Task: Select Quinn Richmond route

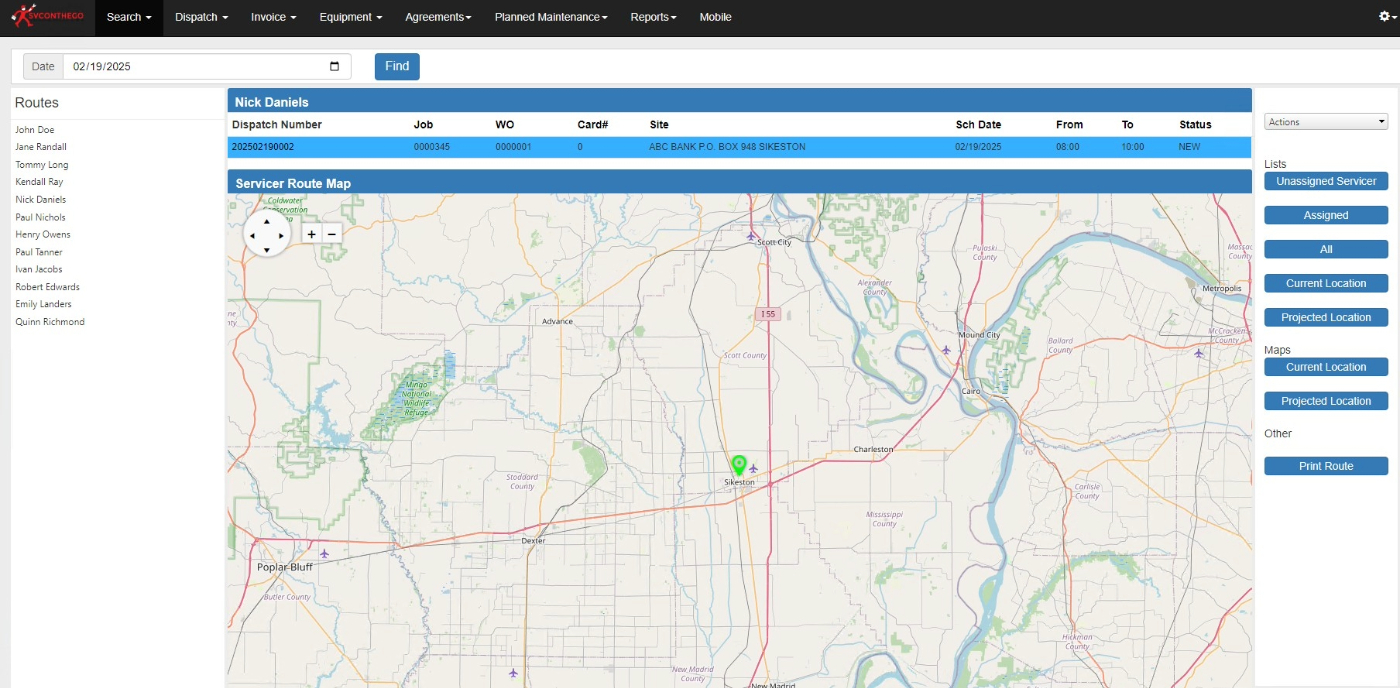Action: pyautogui.click(x=50, y=322)
